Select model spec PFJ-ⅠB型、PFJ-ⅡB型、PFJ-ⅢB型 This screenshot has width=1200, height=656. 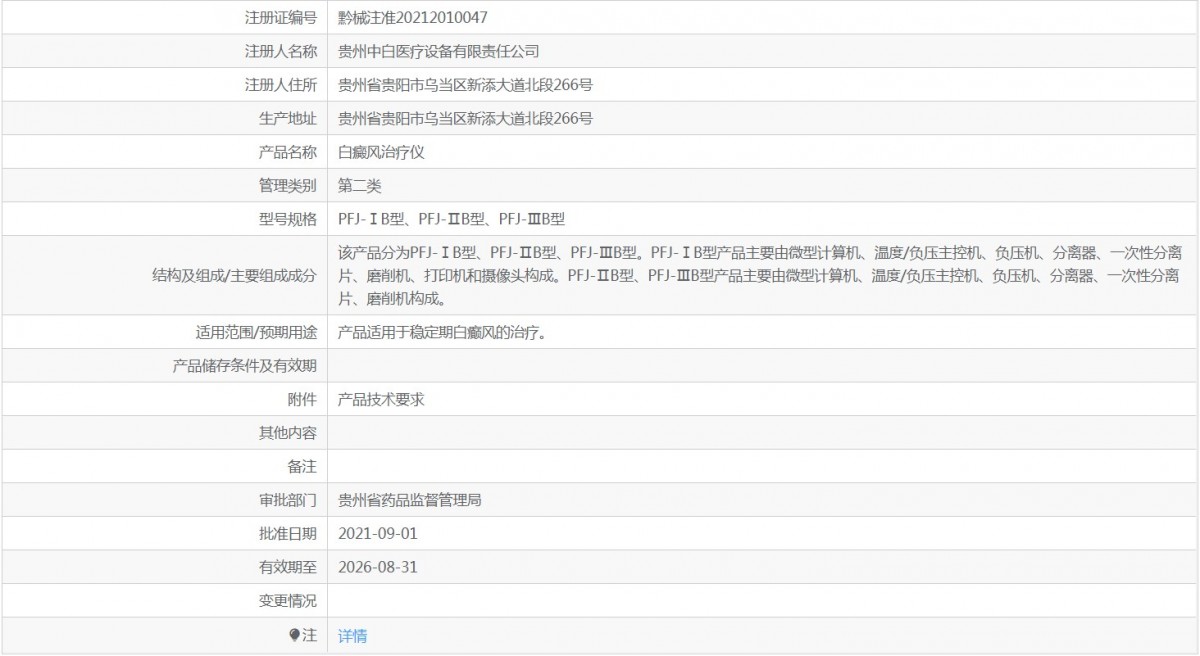pyautogui.click(x=452, y=219)
